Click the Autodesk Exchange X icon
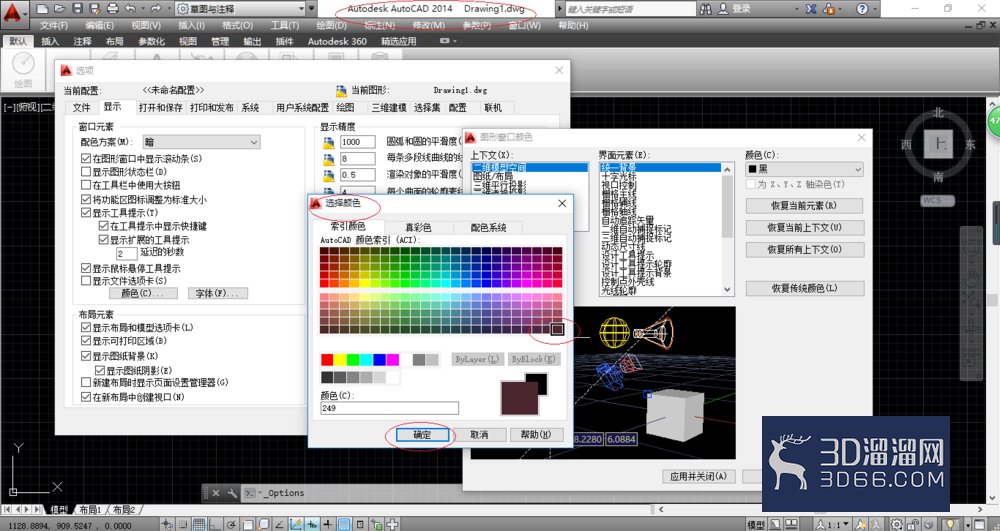The image size is (1000, 531). [x=811, y=9]
